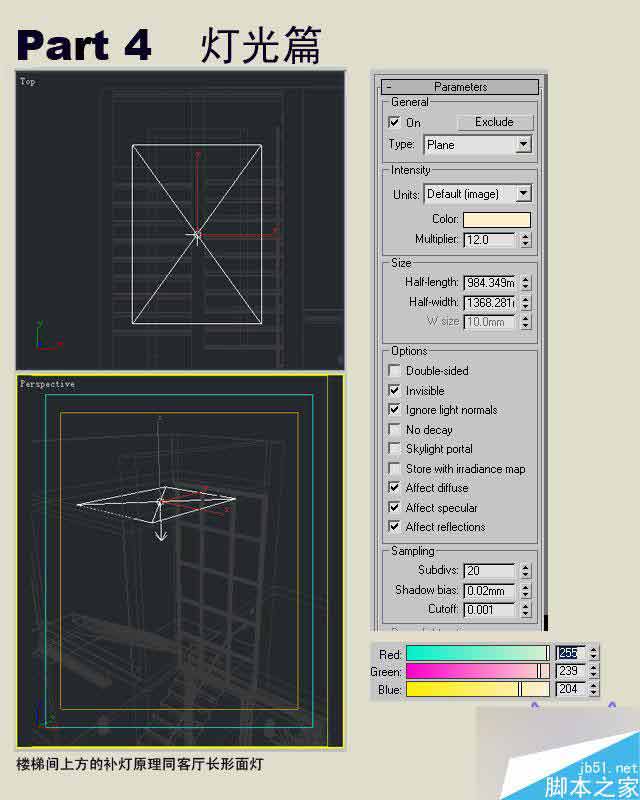Toggle the Invisible checkbox

click(x=394, y=390)
